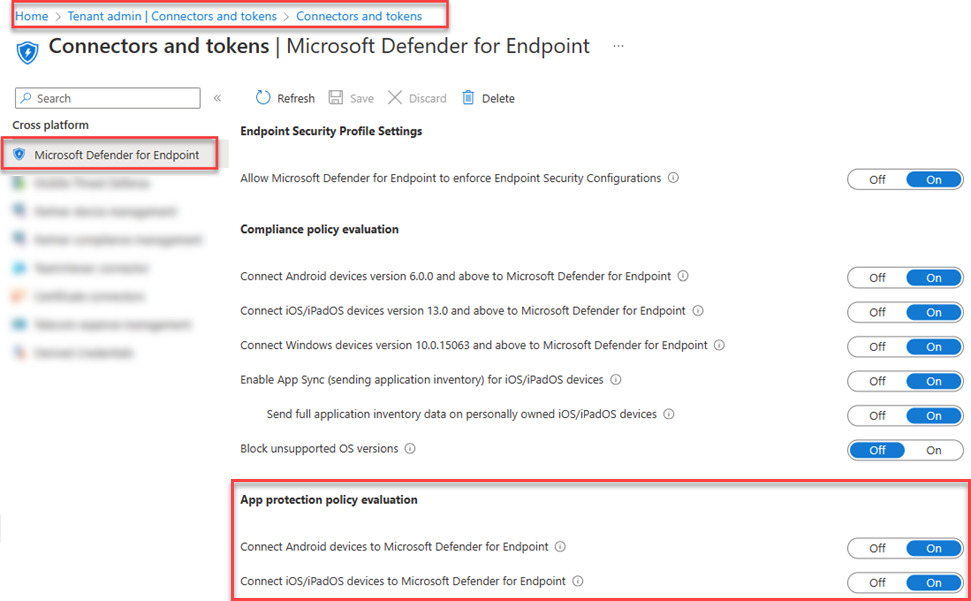Select Microsoft Defender for Endpoint shield icon in sidebar
This screenshot has height=601, width=971.
click(x=19, y=153)
